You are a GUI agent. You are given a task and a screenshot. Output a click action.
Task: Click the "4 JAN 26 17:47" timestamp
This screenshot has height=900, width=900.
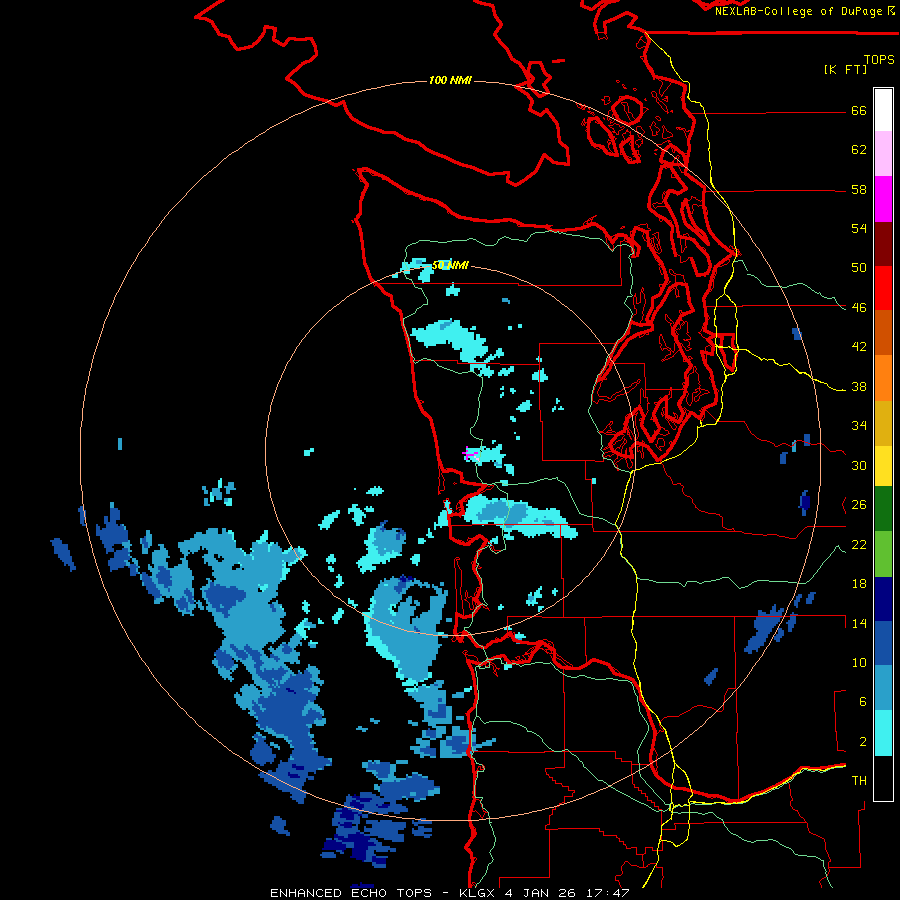point(567,893)
